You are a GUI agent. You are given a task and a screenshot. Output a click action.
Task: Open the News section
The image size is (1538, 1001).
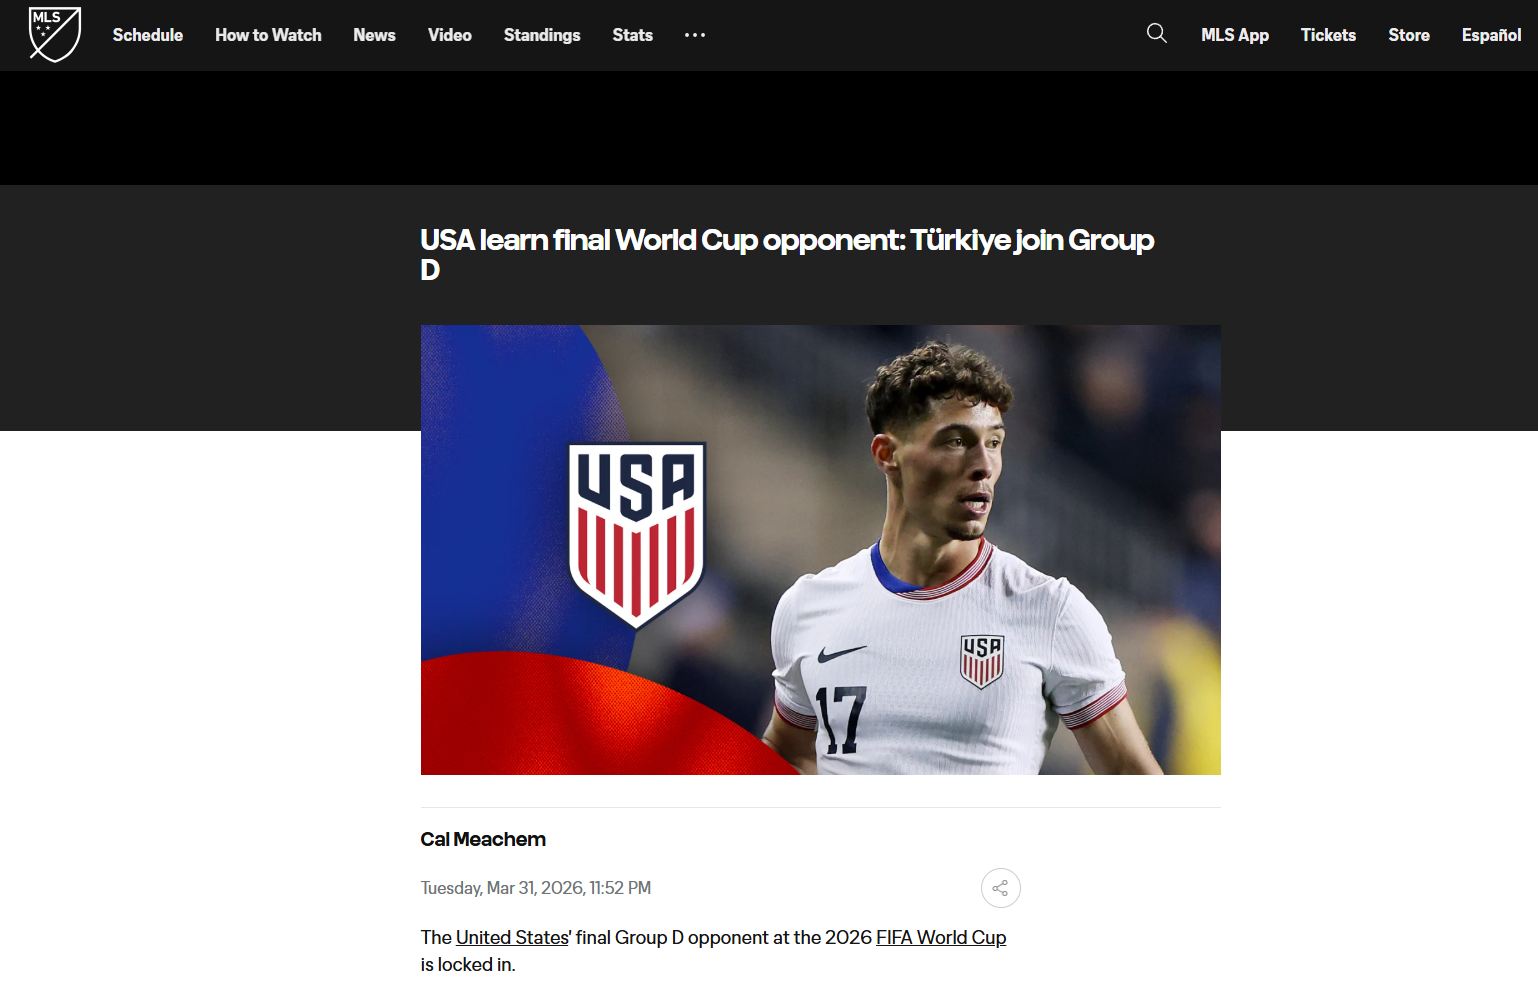click(374, 35)
